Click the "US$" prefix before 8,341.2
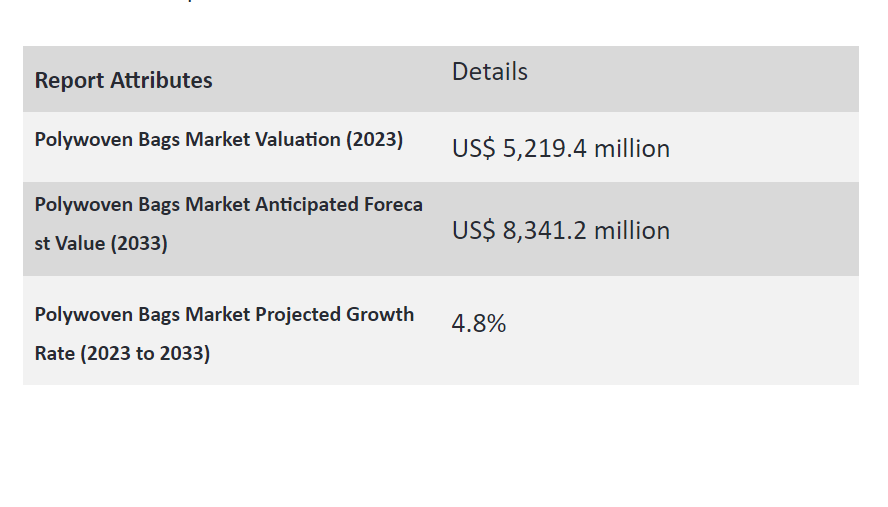This screenshot has height=507, width=888. click(x=473, y=231)
